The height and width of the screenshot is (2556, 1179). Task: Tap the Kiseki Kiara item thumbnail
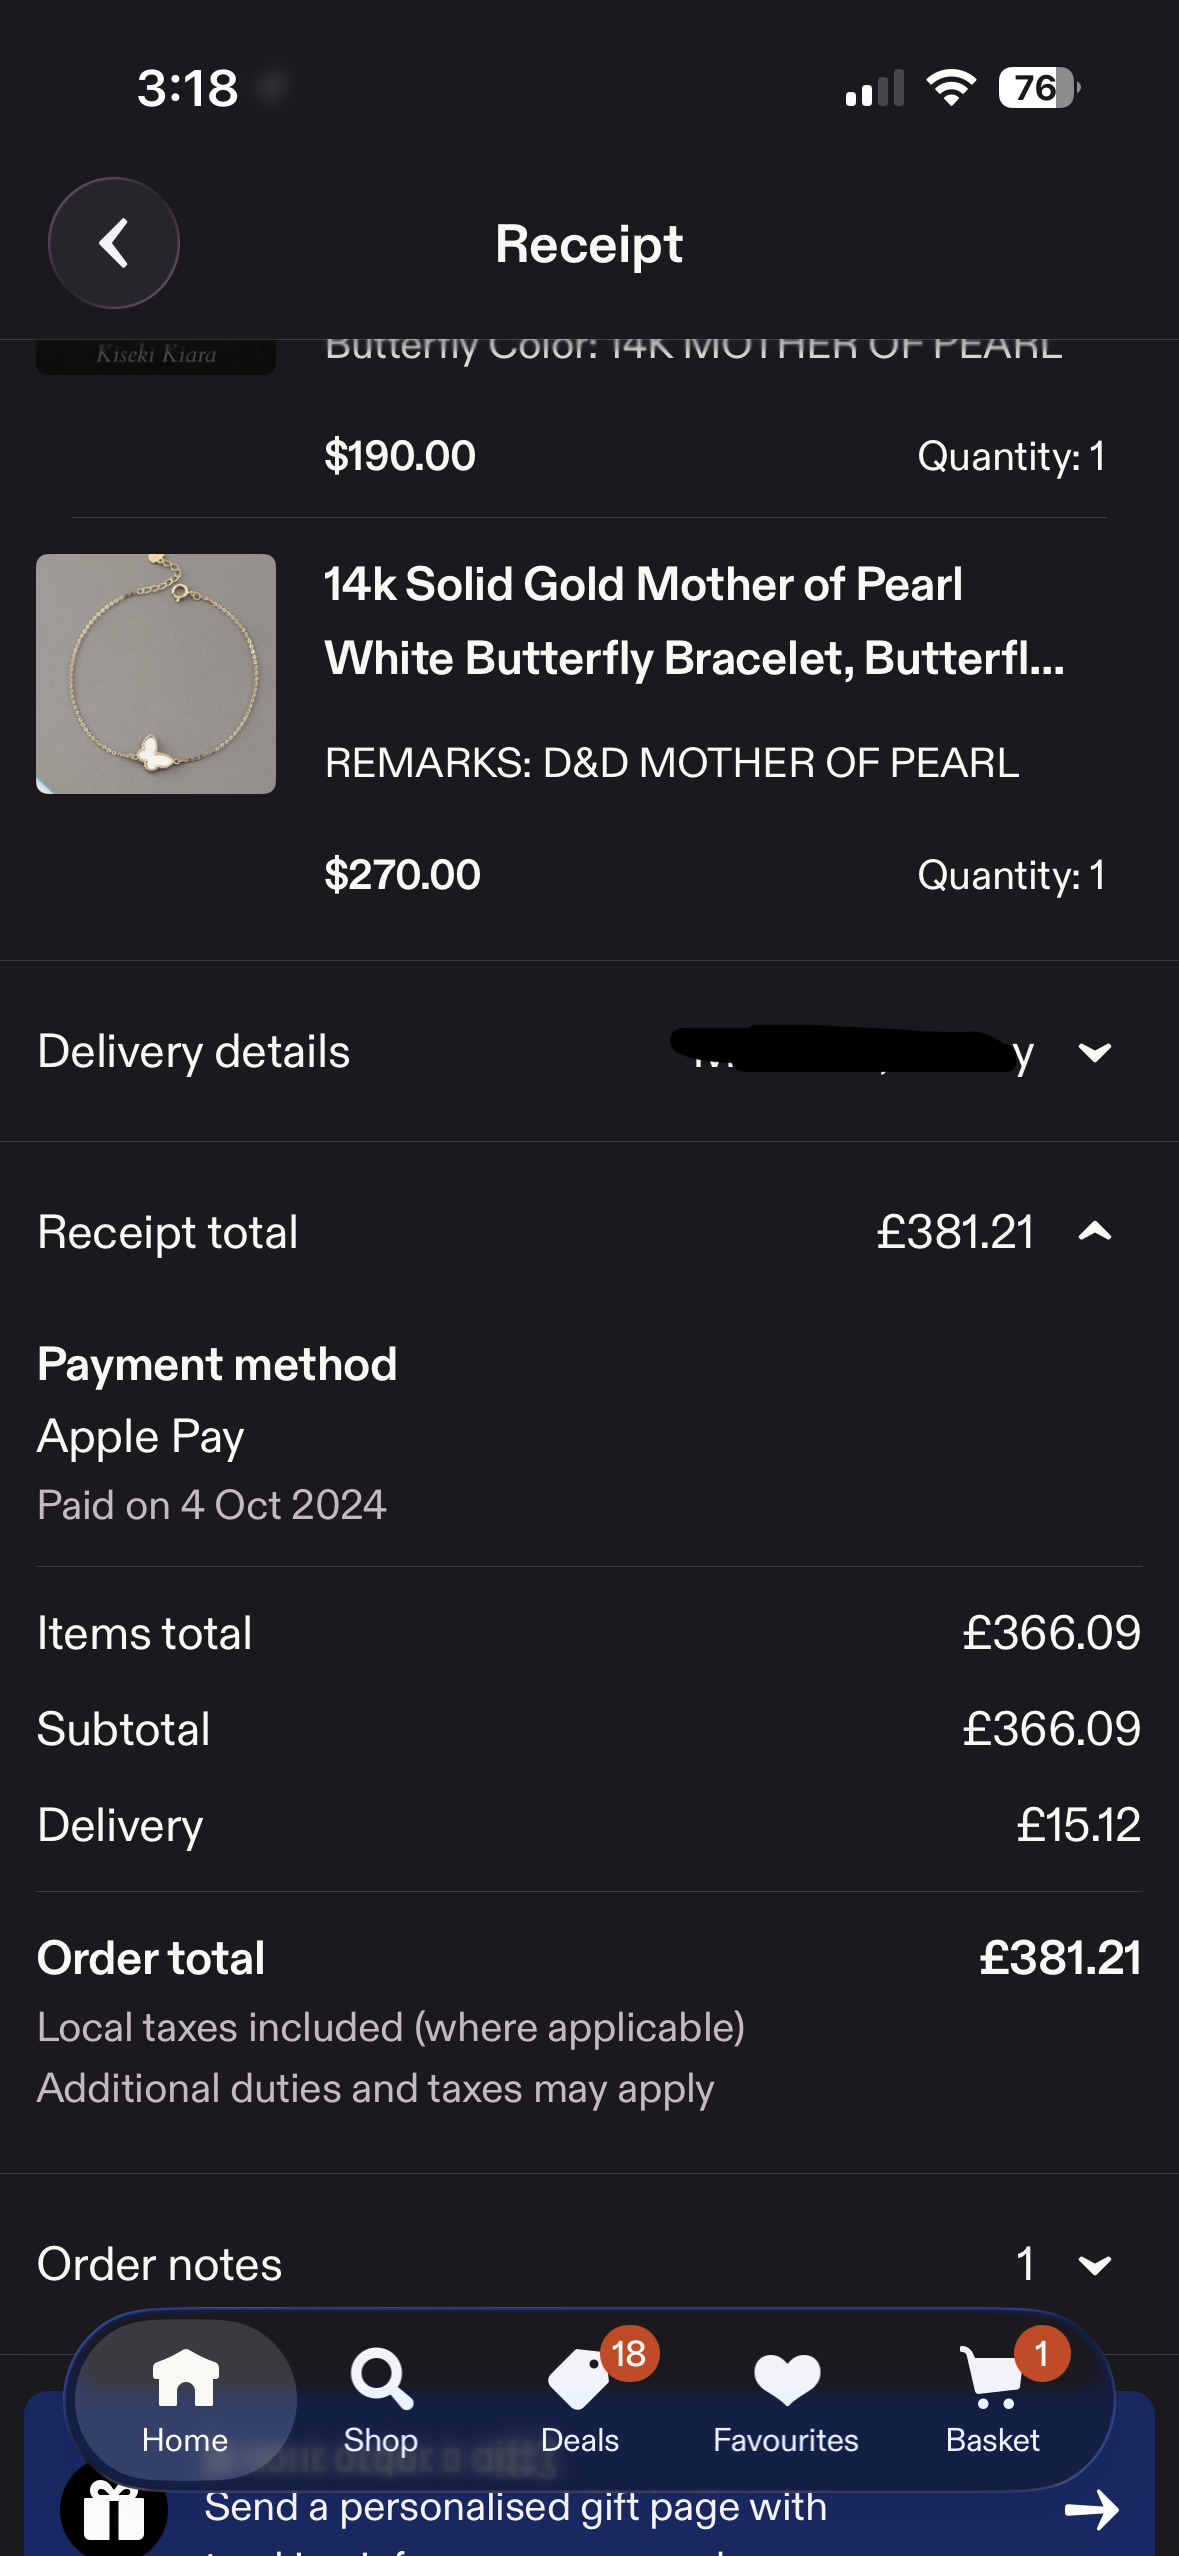coord(156,356)
